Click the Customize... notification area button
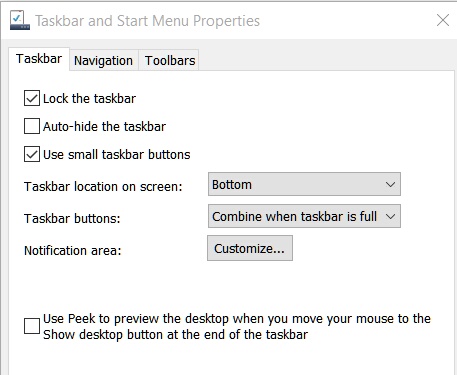The height and width of the screenshot is (375, 457). coord(250,248)
